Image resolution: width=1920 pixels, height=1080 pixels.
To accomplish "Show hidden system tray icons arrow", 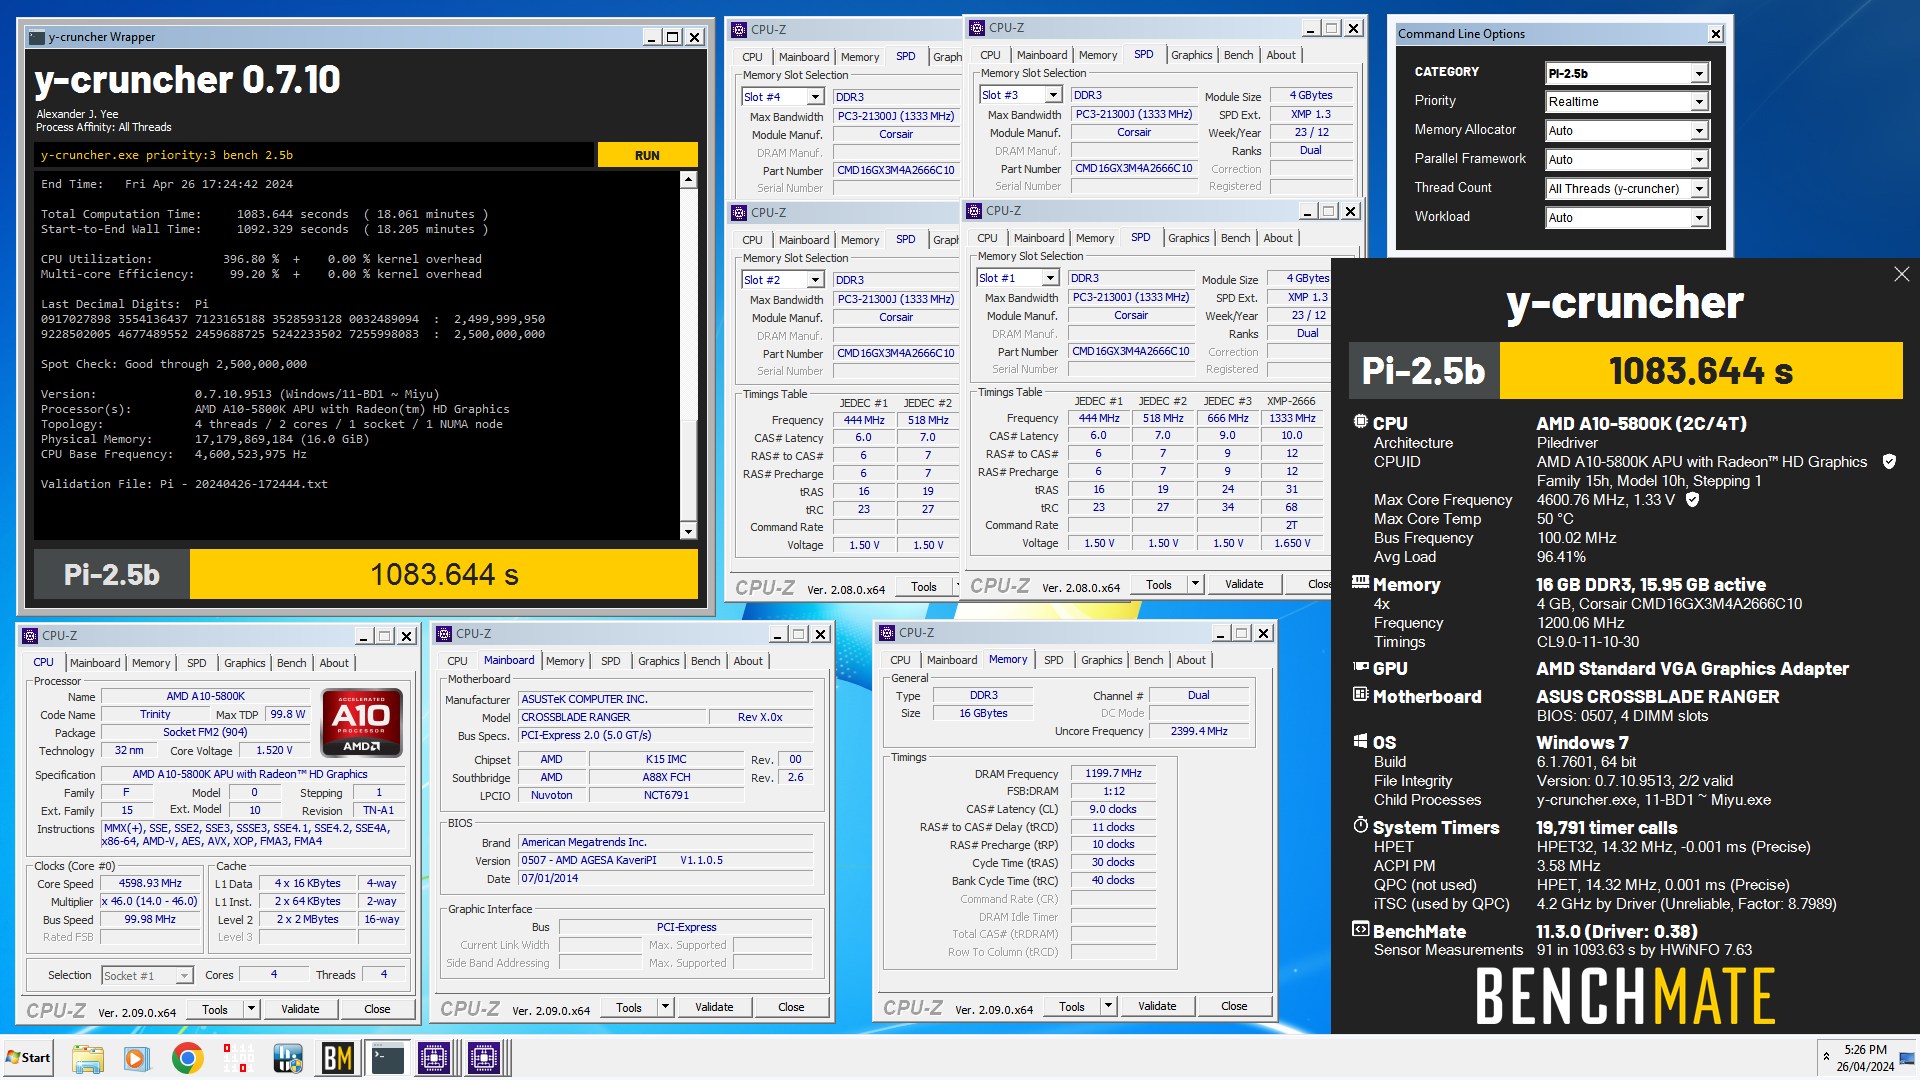I will coord(1826,1056).
